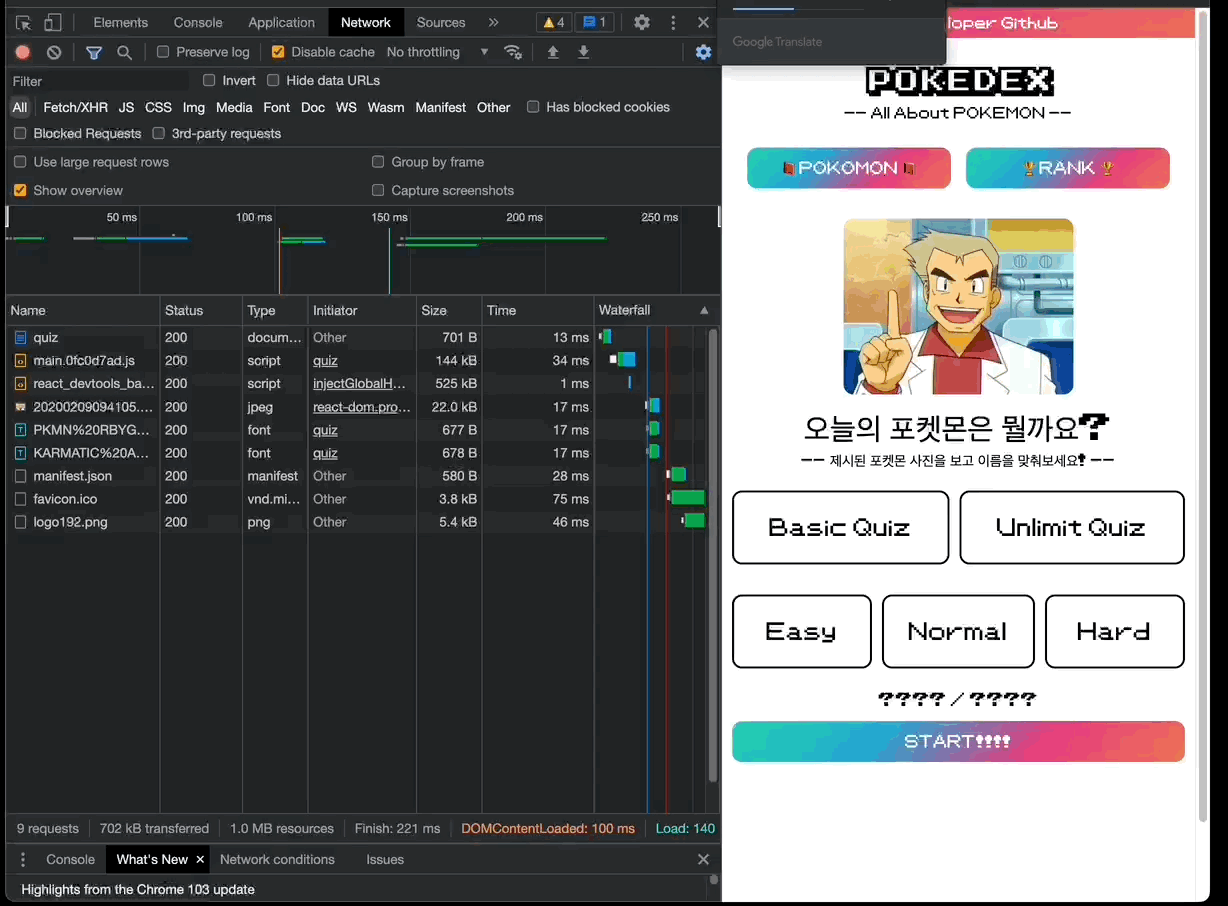This screenshot has width=1228, height=906.
Task: Choose Easy difficulty
Action: [801, 631]
